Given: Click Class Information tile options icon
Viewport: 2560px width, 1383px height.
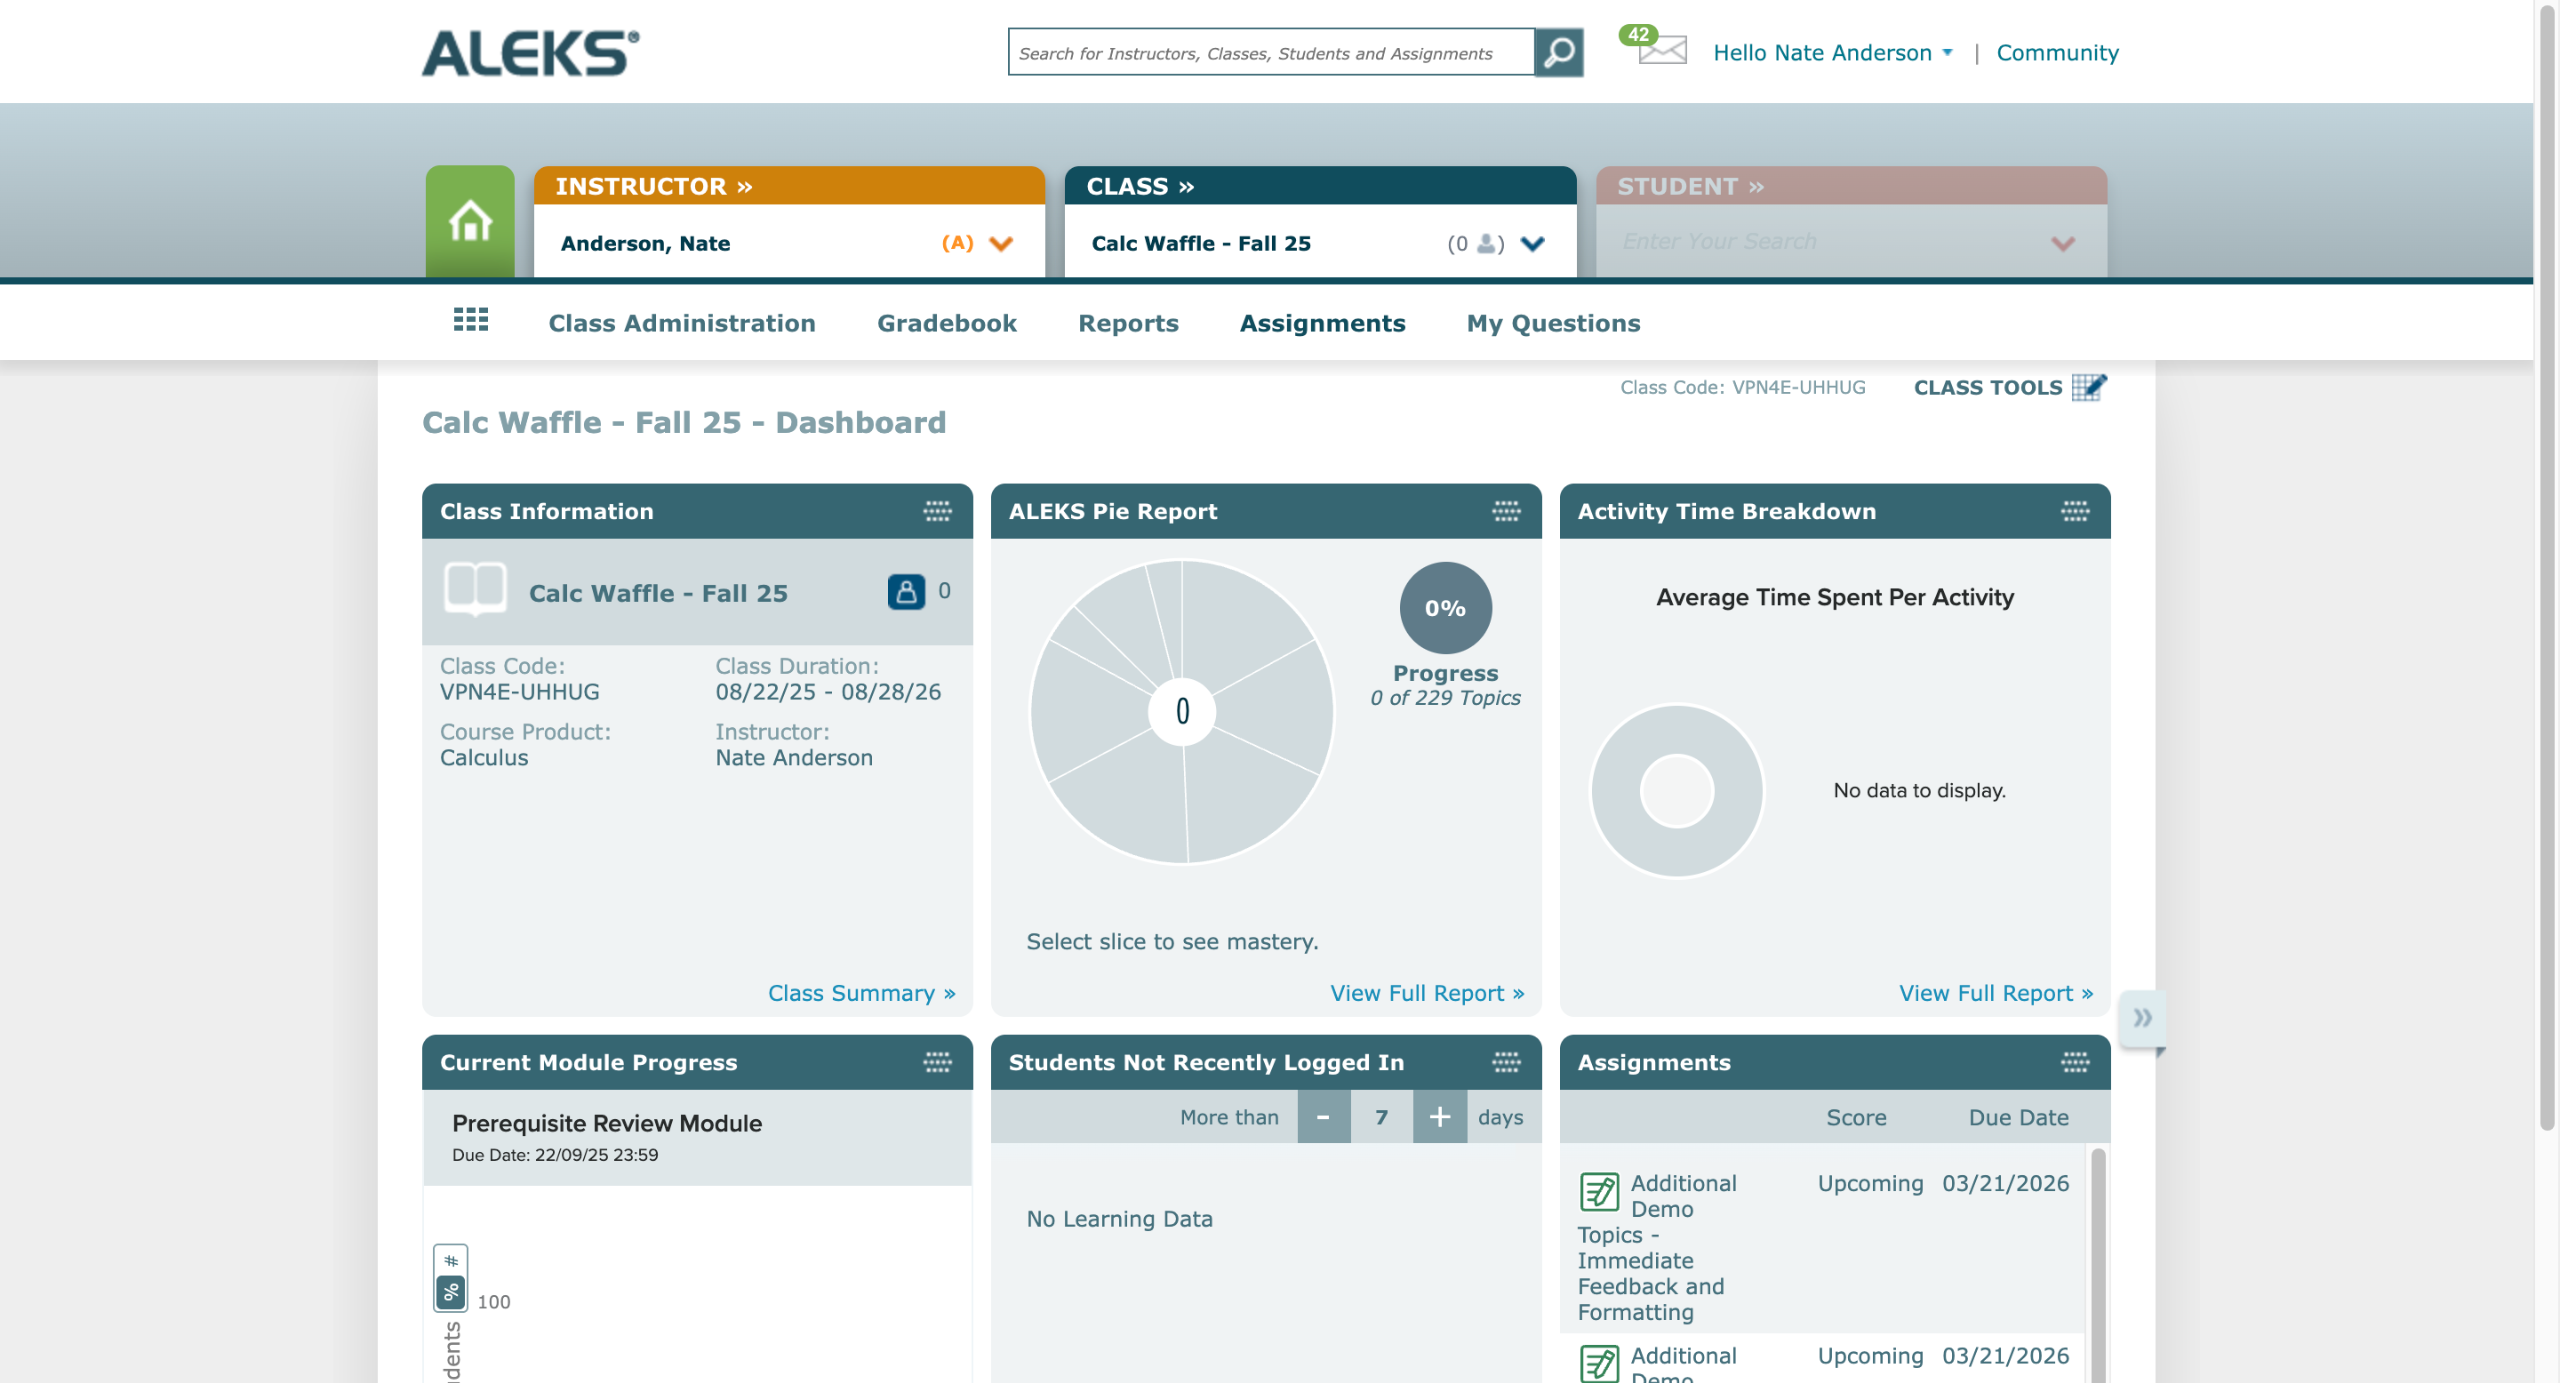Looking at the screenshot, I should [937, 511].
